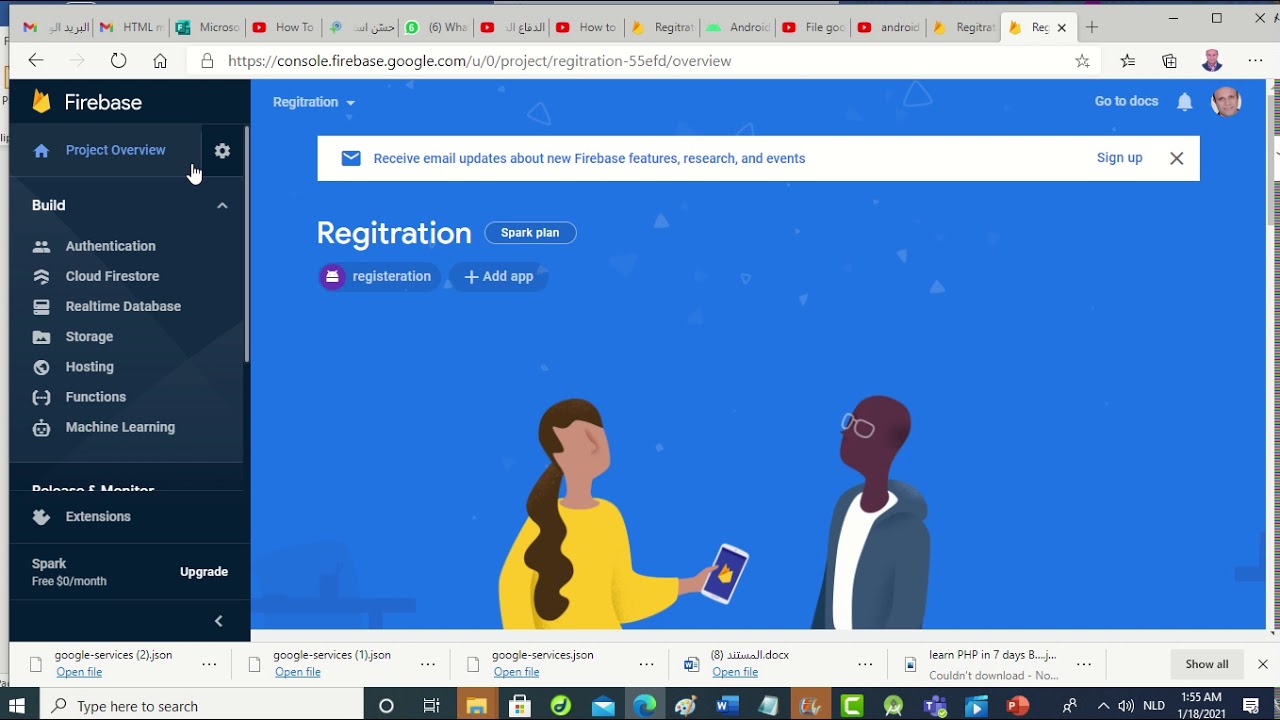
Task: Click Go to docs link
Action: click(1126, 101)
